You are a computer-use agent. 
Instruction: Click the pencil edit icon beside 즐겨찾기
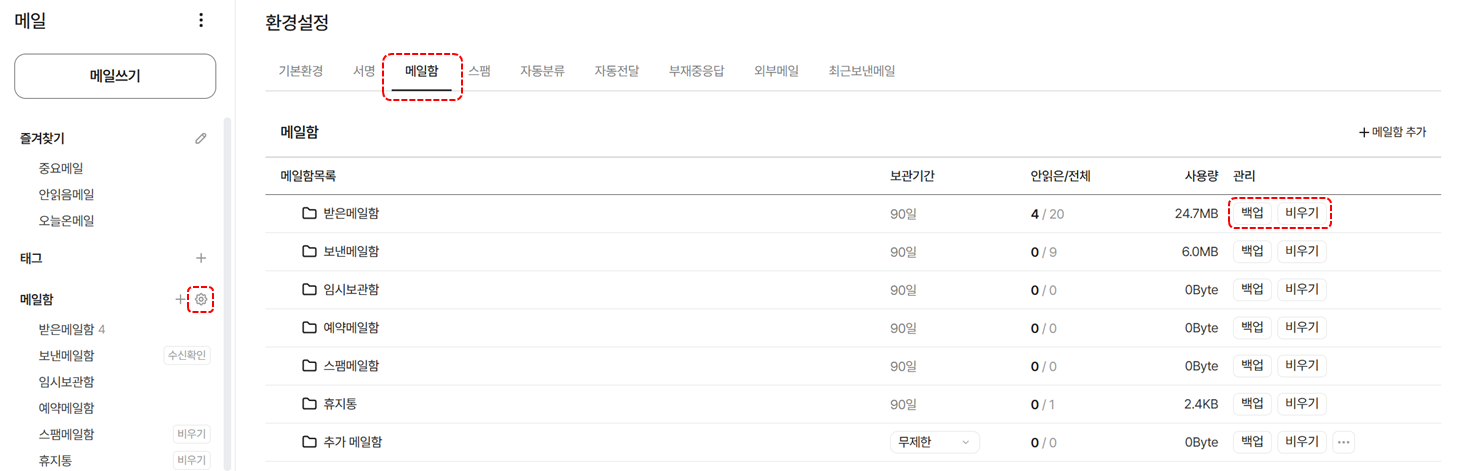[201, 139]
